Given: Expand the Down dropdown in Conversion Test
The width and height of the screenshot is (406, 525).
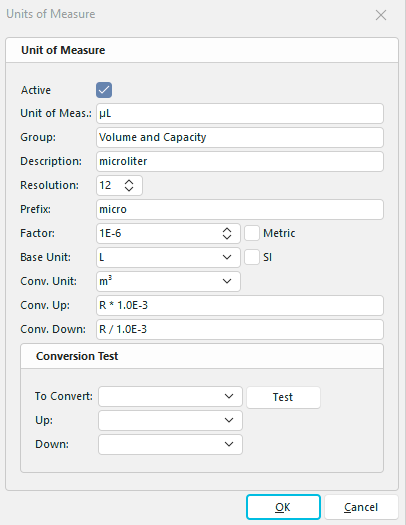Looking at the screenshot, I should (x=229, y=444).
